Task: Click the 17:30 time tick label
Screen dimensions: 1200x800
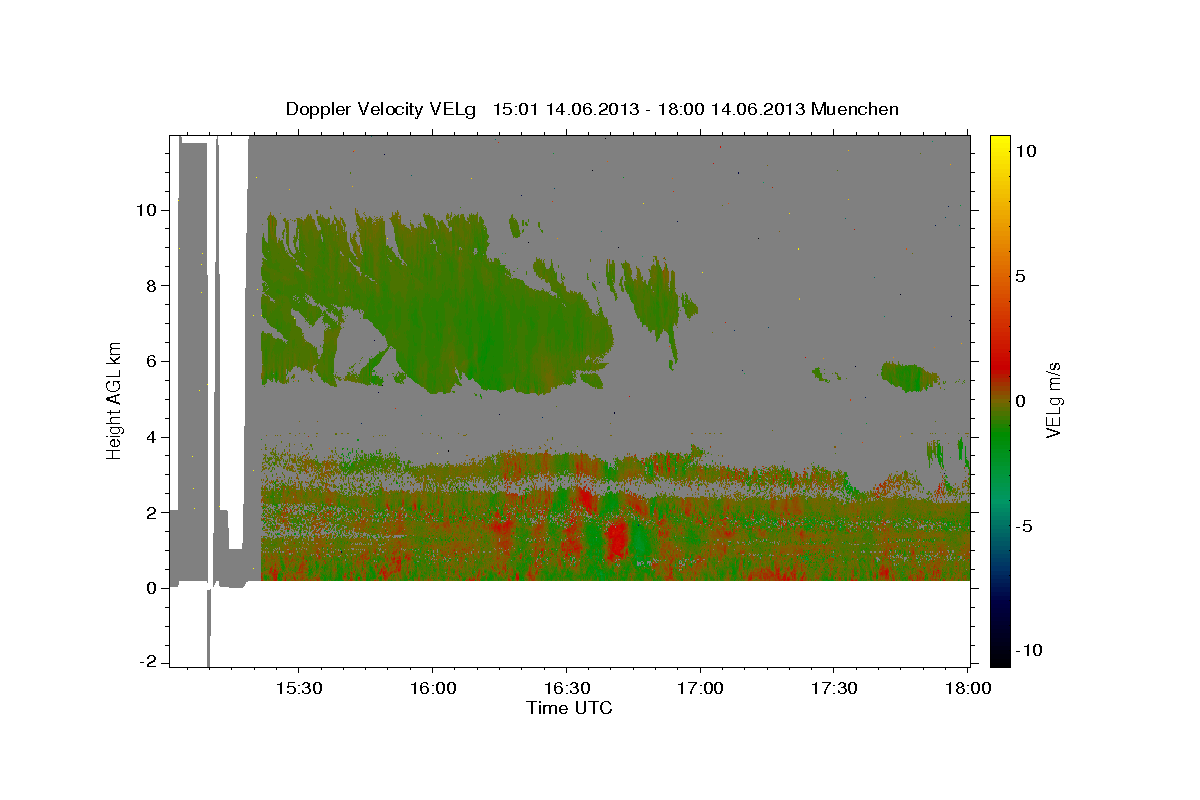Action: [x=834, y=689]
